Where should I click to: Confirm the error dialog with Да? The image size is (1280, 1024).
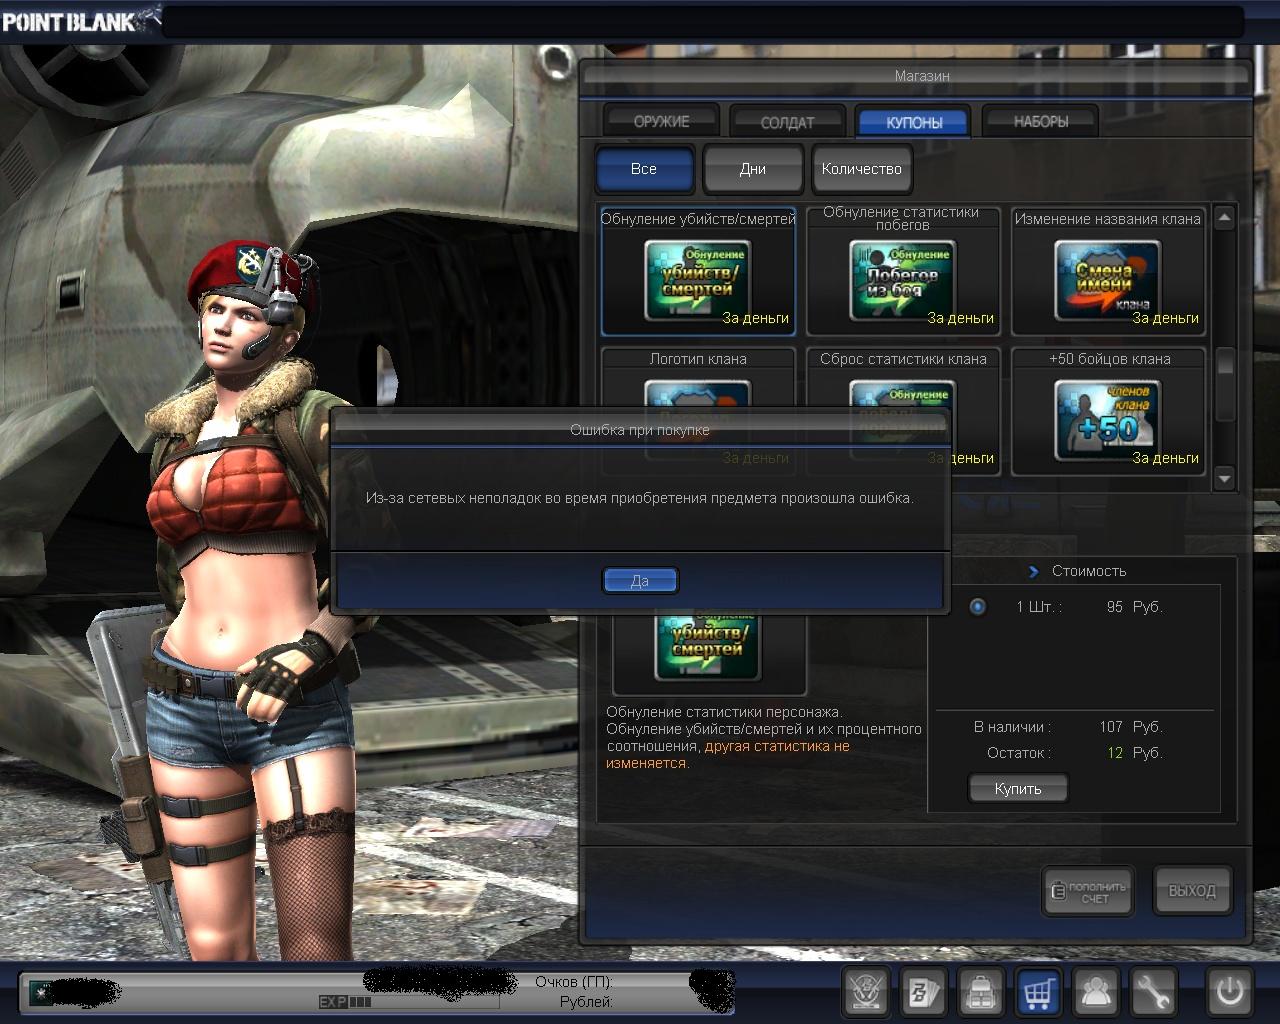coord(640,580)
